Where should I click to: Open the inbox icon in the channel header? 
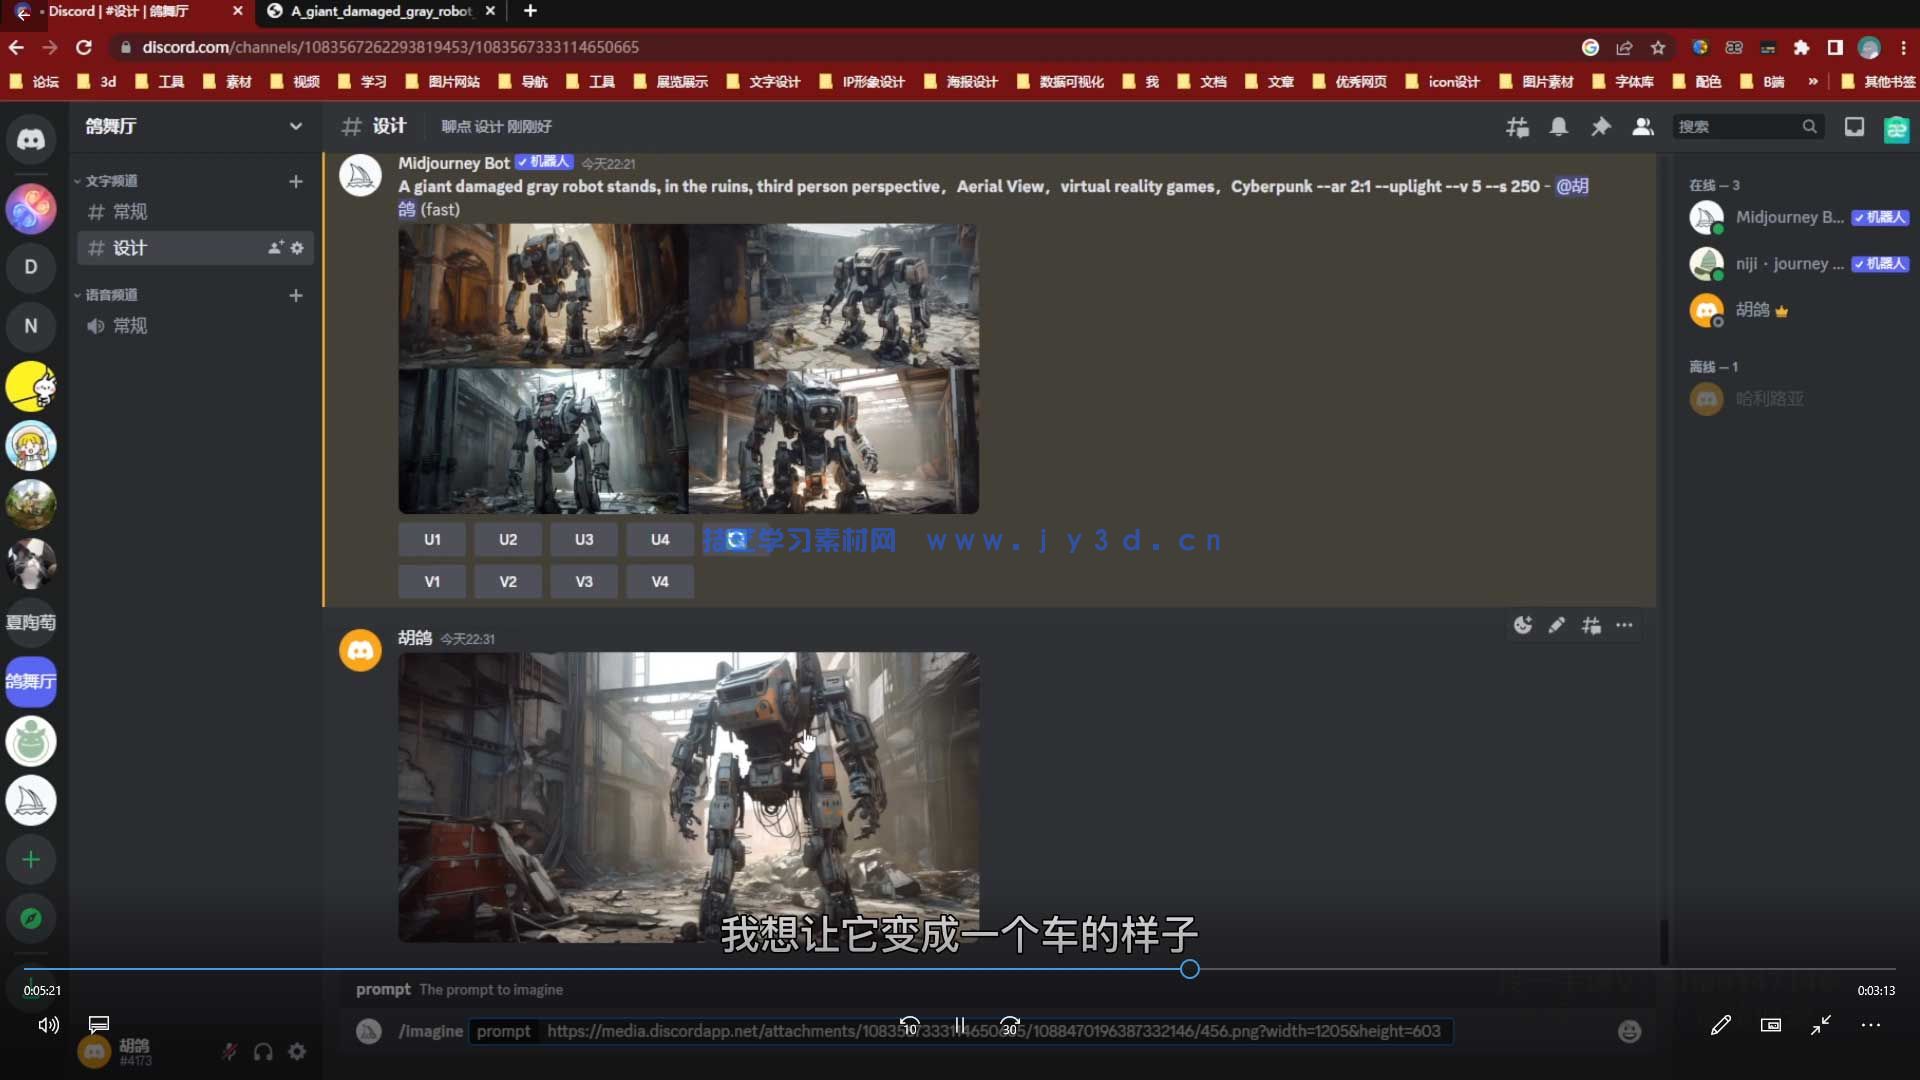1855,127
